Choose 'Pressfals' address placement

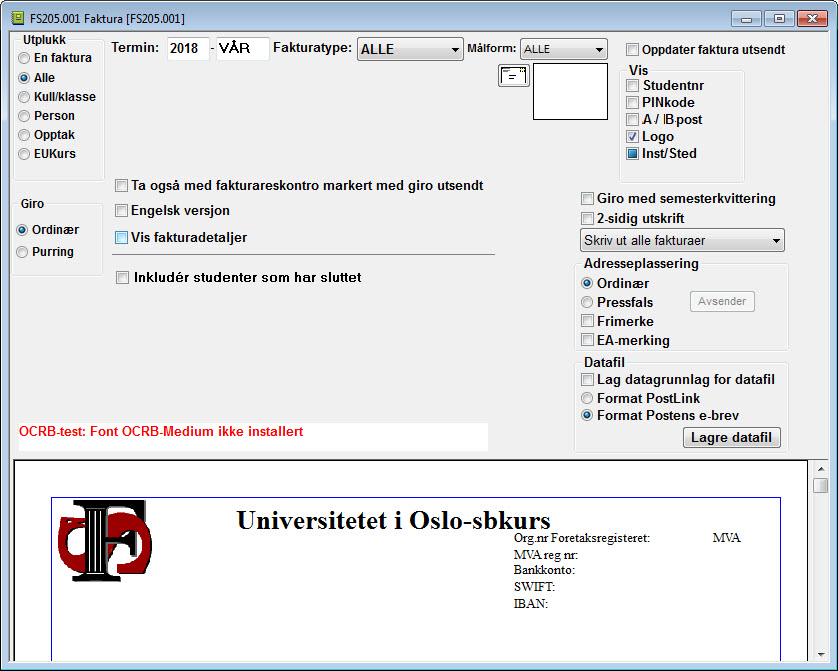tap(587, 302)
